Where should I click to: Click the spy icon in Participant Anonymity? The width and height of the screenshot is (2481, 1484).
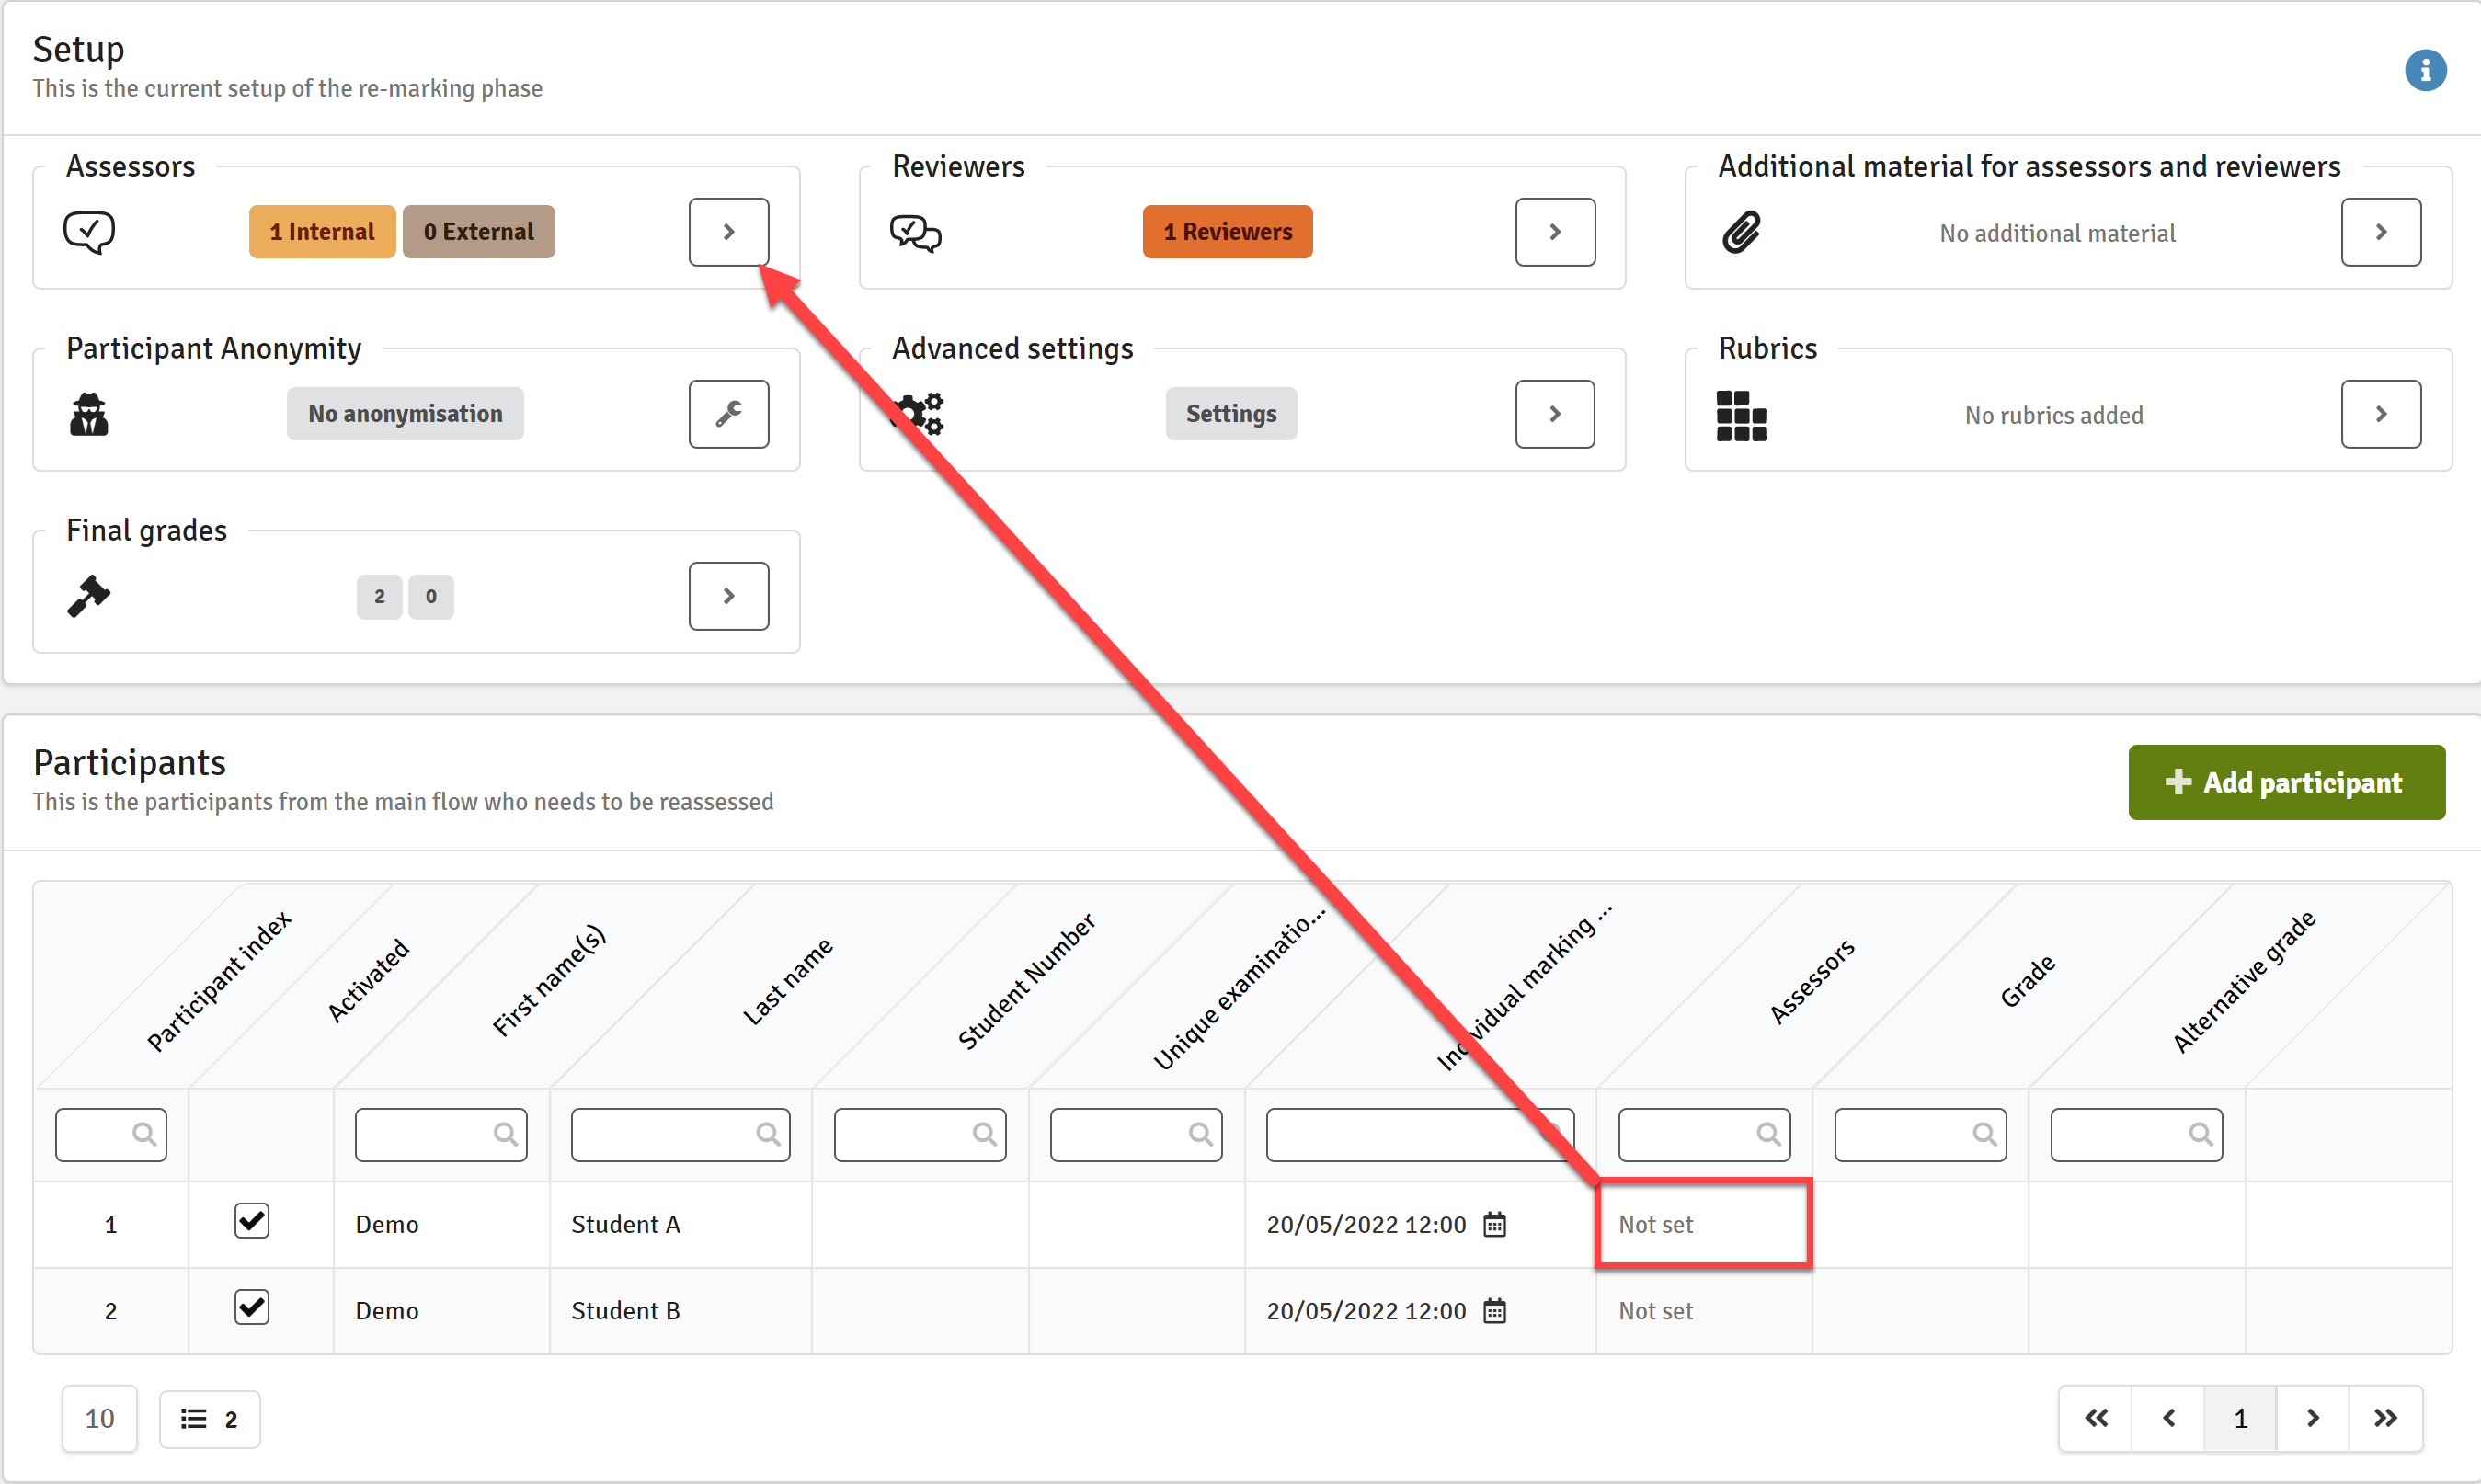click(x=89, y=413)
